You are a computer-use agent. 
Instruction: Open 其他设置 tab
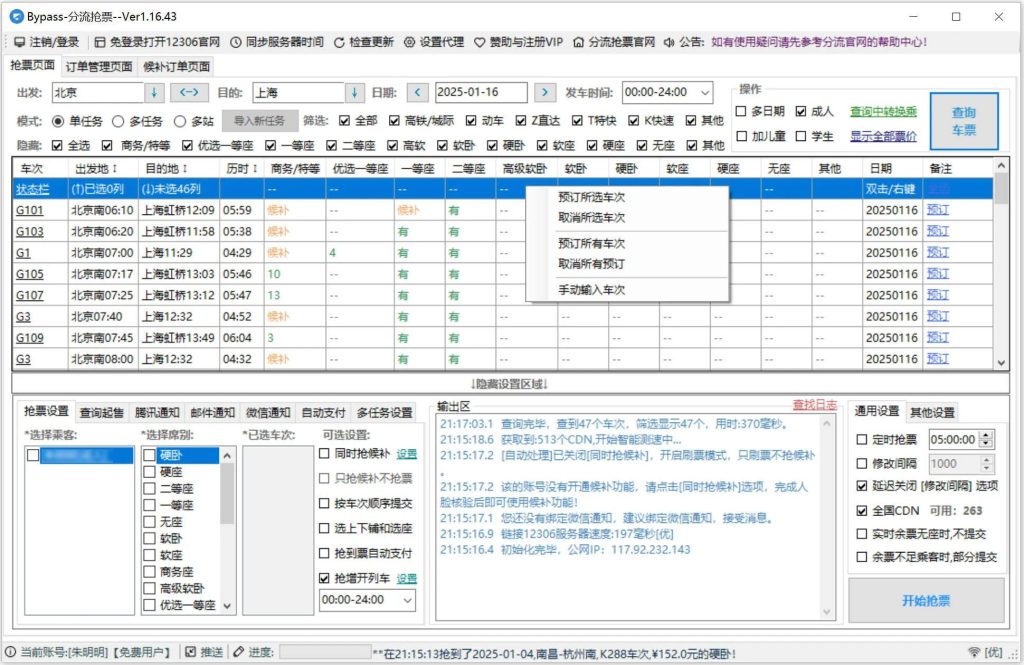tap(932, 413)
